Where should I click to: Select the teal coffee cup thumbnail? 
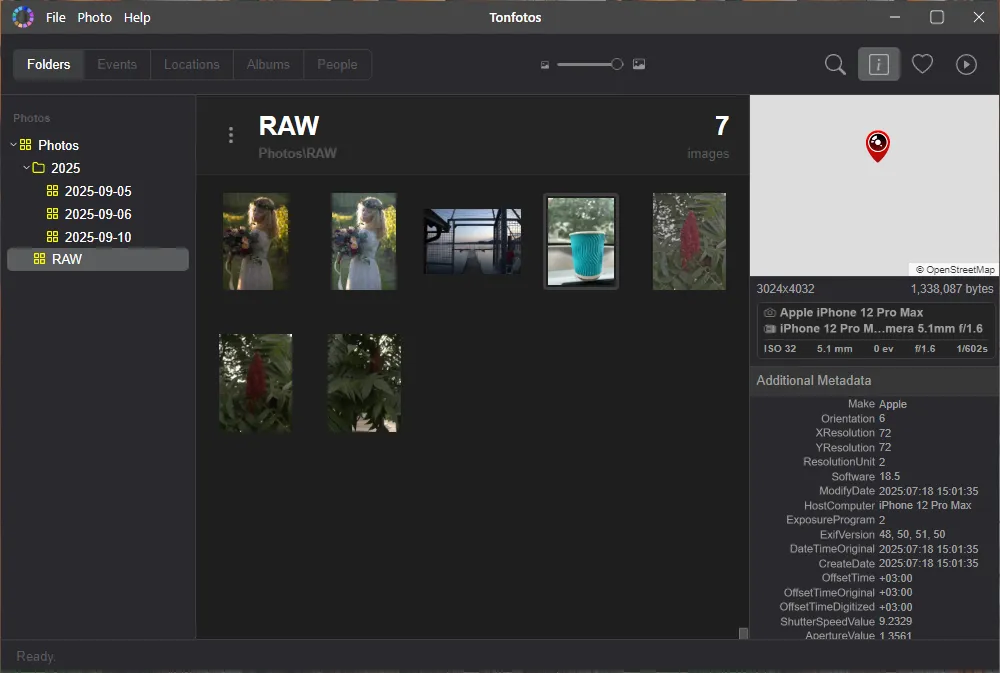(x=581, y=241)
